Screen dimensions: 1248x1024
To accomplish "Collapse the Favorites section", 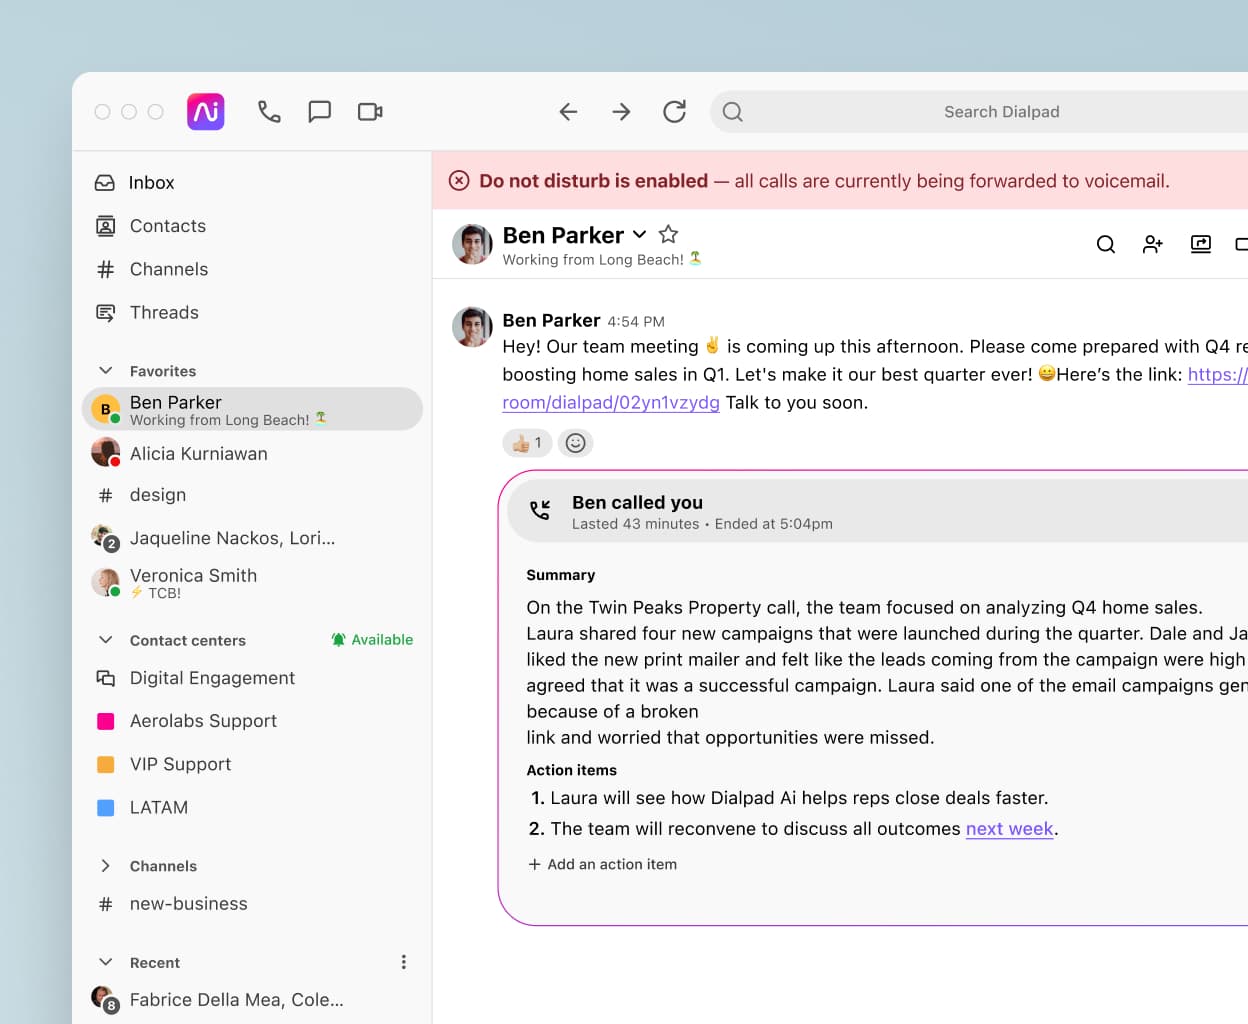I will (106, 371).
